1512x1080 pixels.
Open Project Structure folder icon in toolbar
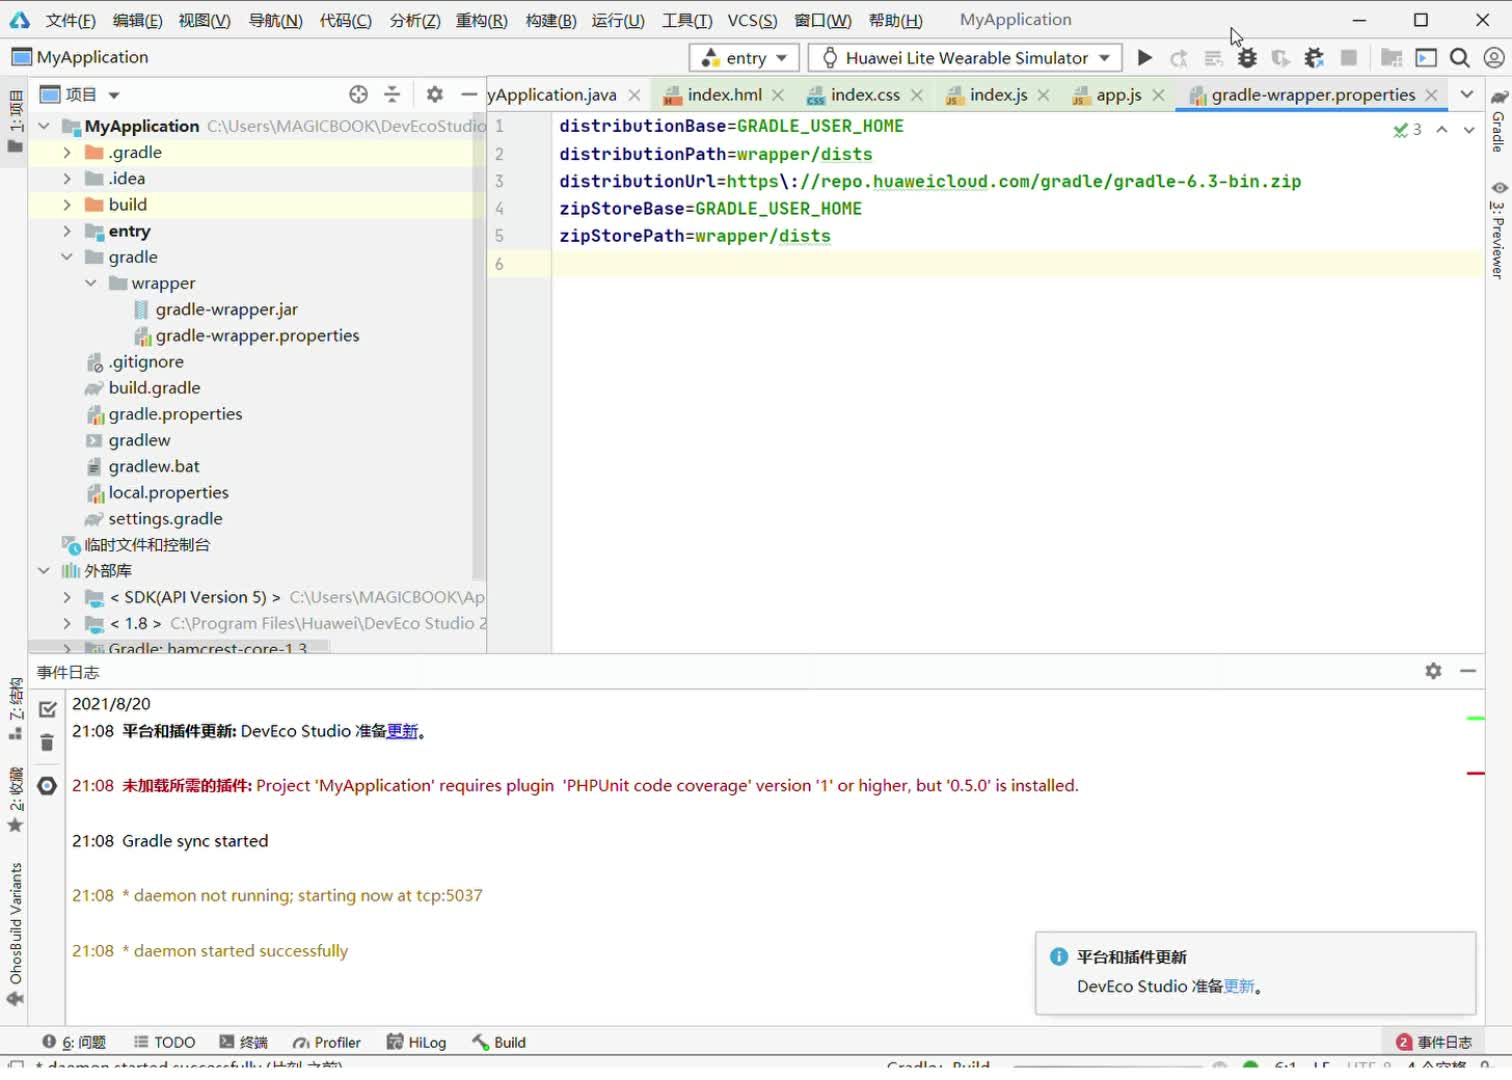pyautogui.click(x=1391, y=58)
